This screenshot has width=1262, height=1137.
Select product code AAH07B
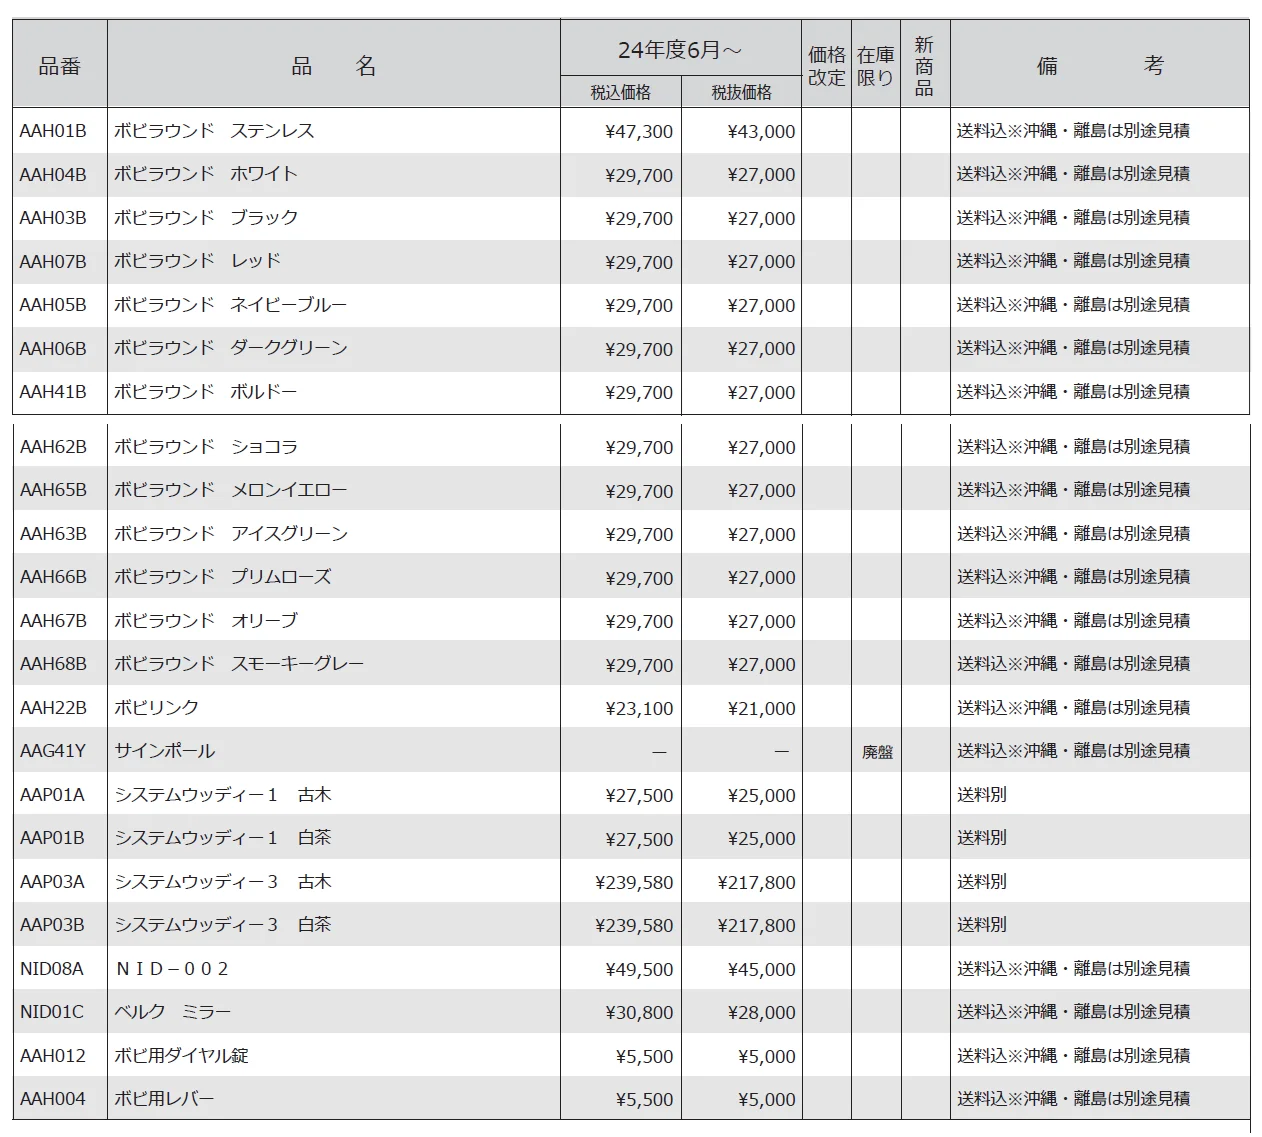(53, 262)
